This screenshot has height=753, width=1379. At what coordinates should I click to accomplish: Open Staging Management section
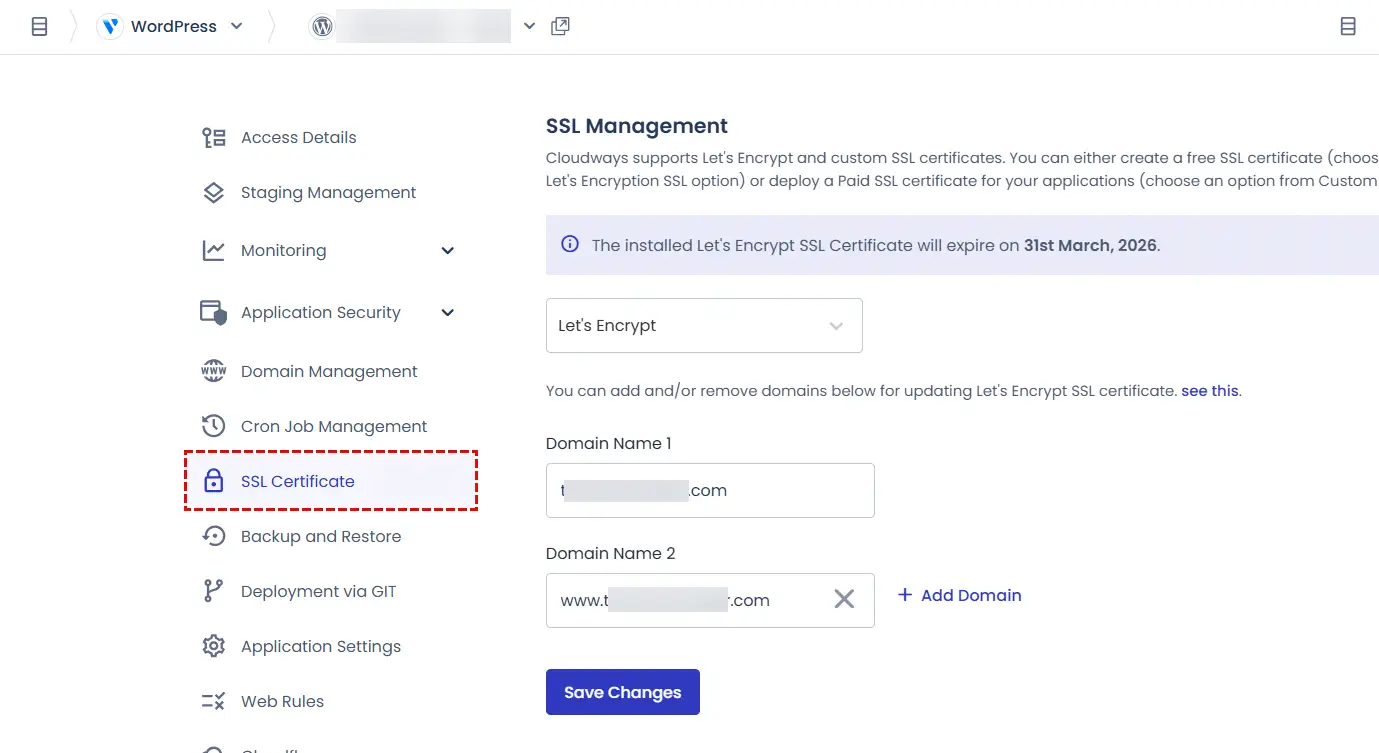(330, 192)
